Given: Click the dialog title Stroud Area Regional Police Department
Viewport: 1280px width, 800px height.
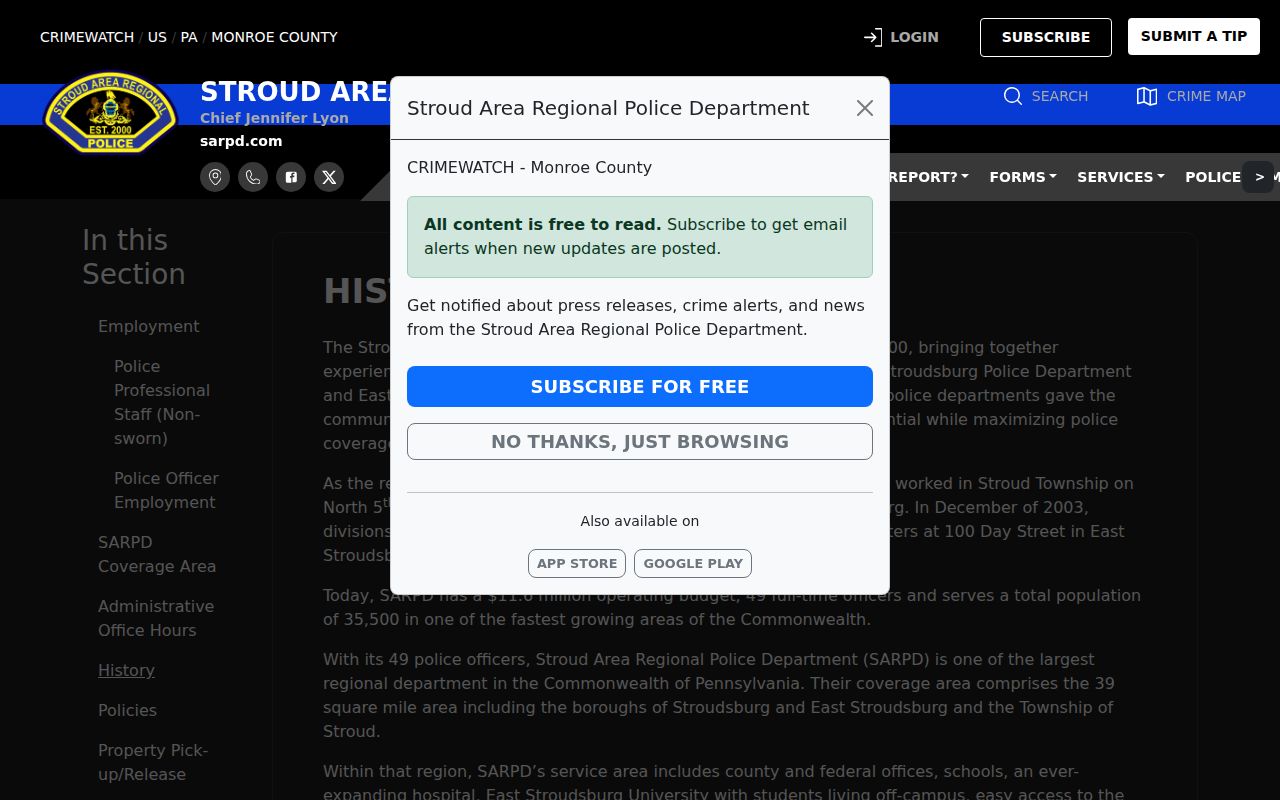Looking at the screenshot, I should click(x=608, y=108).
